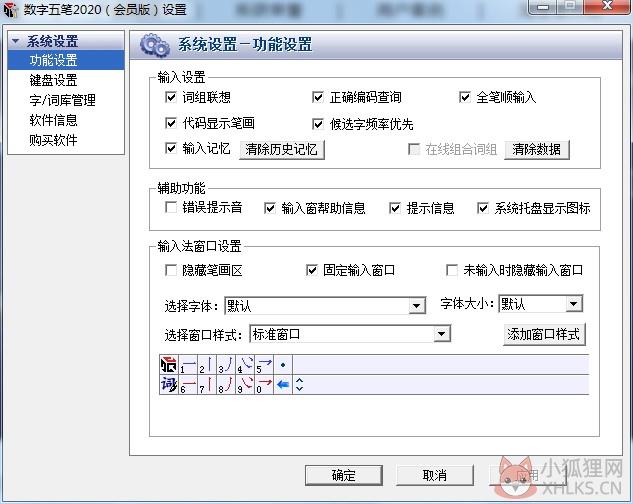
Task: Expand the 选择窗口样式 dropdown
Action: pos(442,334)
